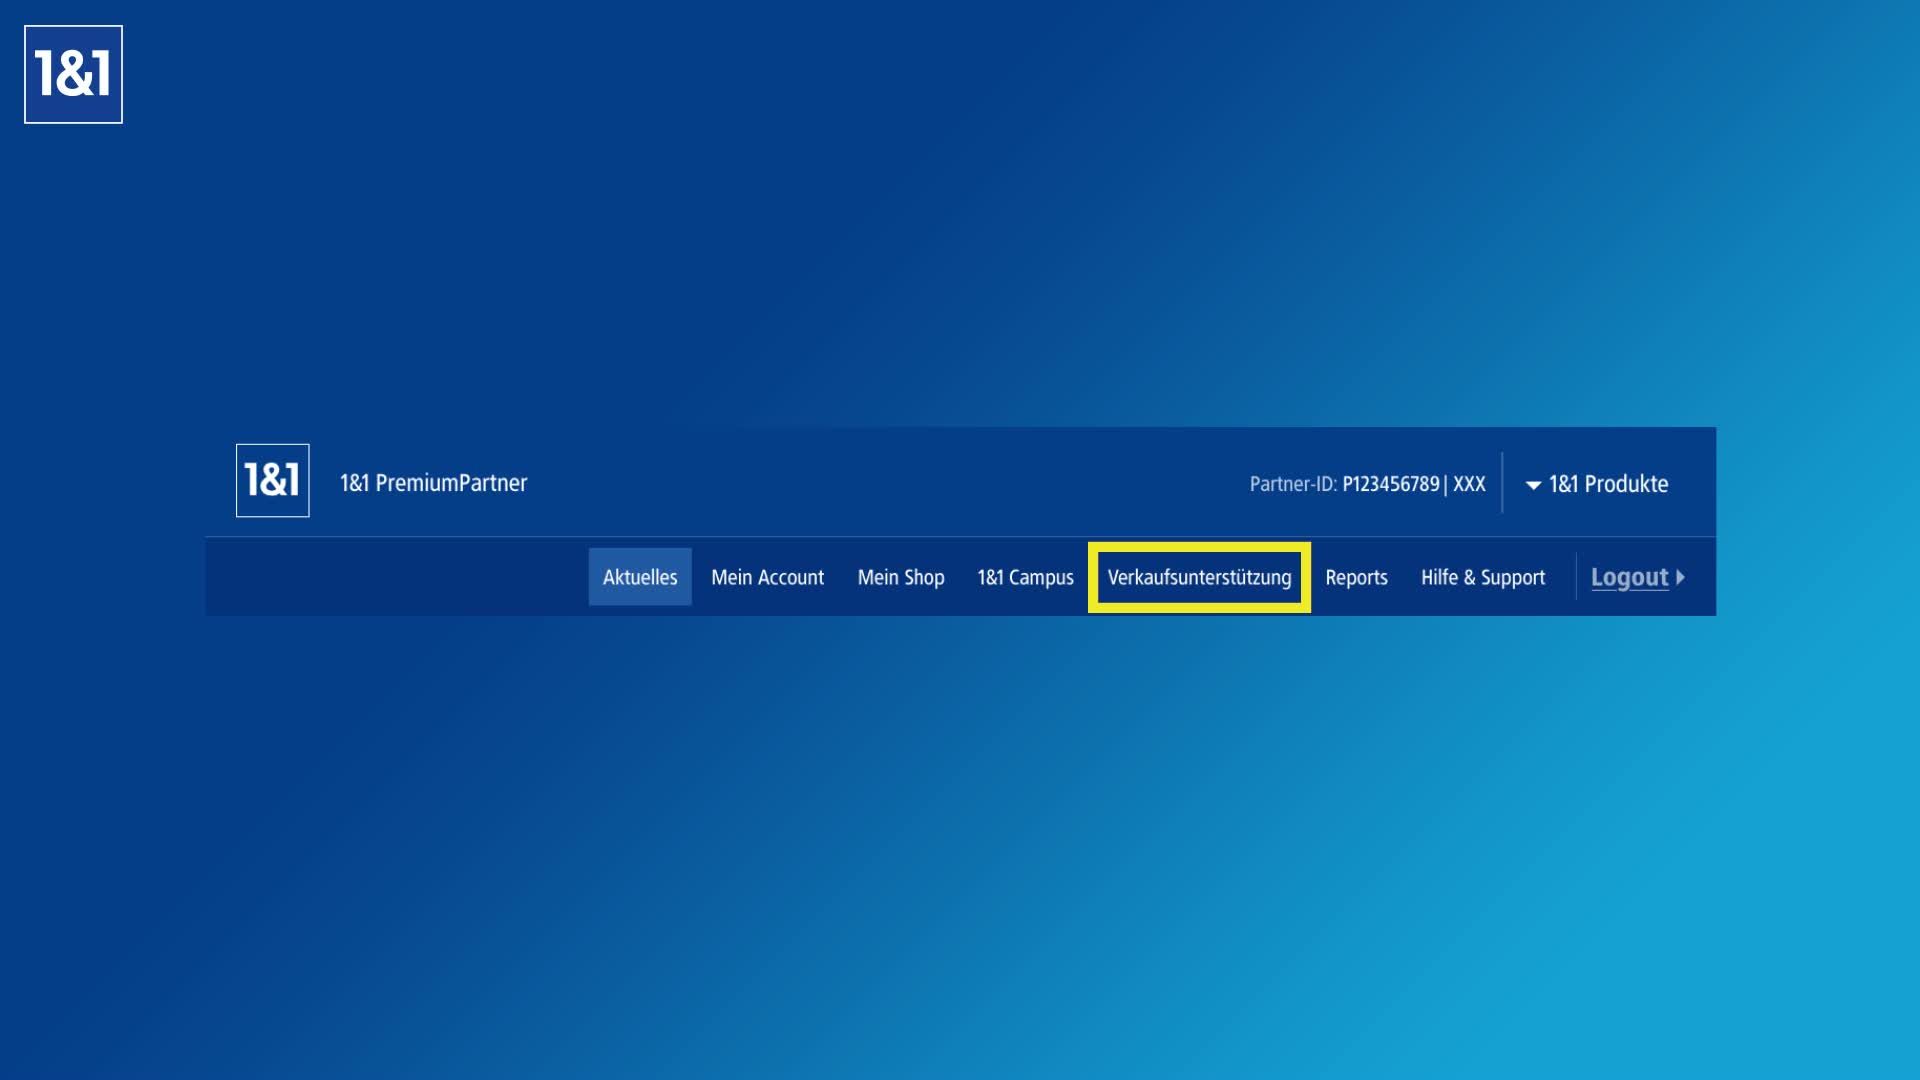Click the XXX text after partner number

pyautogui.click(x=1469, y=484)
